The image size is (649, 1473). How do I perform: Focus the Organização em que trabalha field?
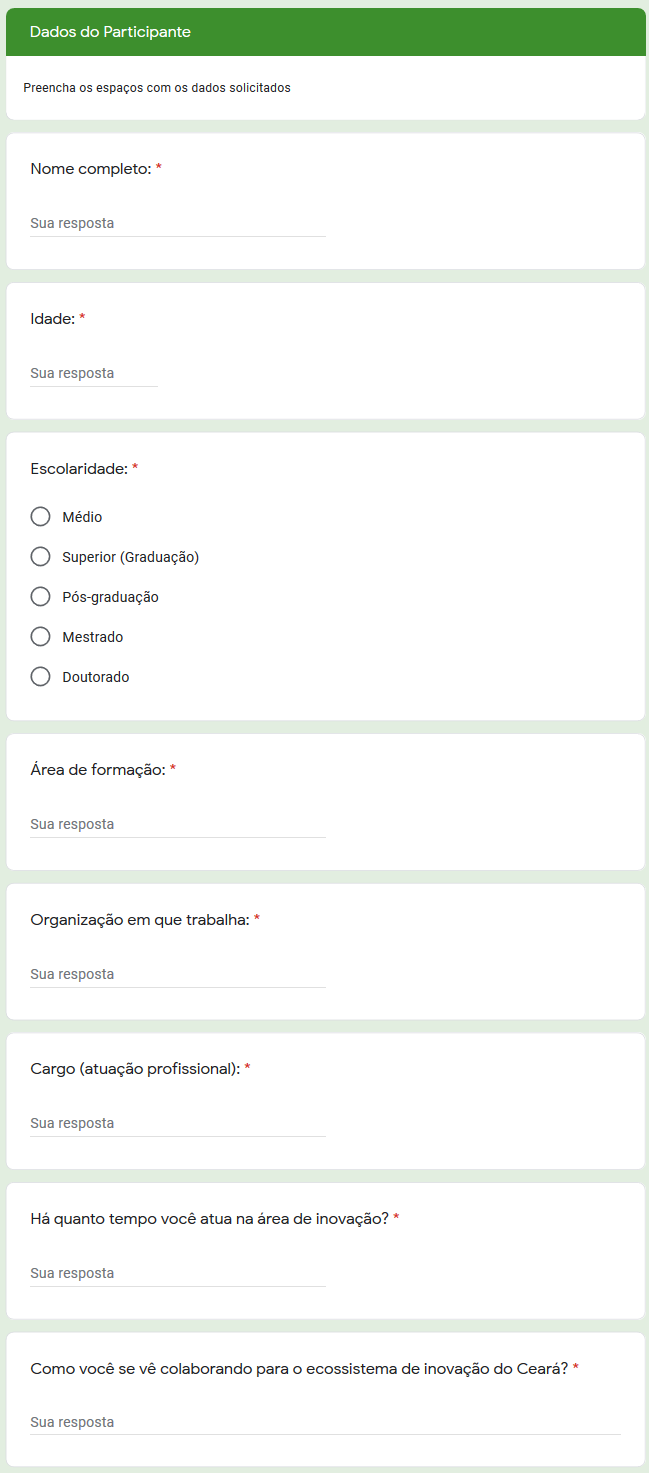178,974
